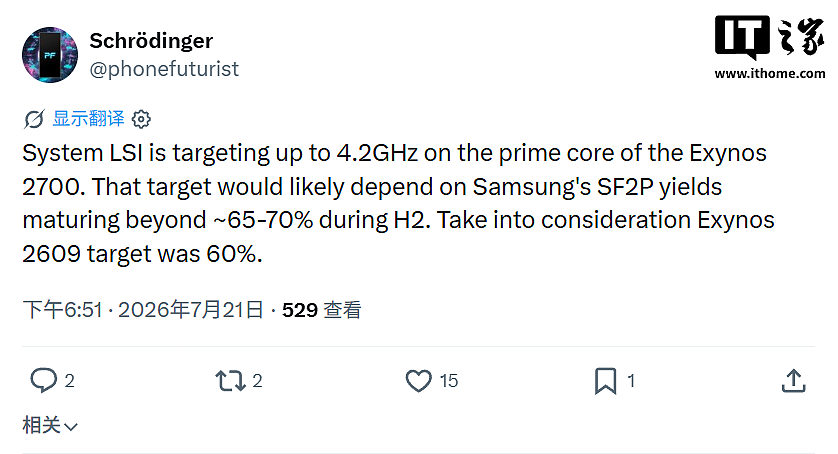Click the reply speech bubble icon

(x=43, y=381)
